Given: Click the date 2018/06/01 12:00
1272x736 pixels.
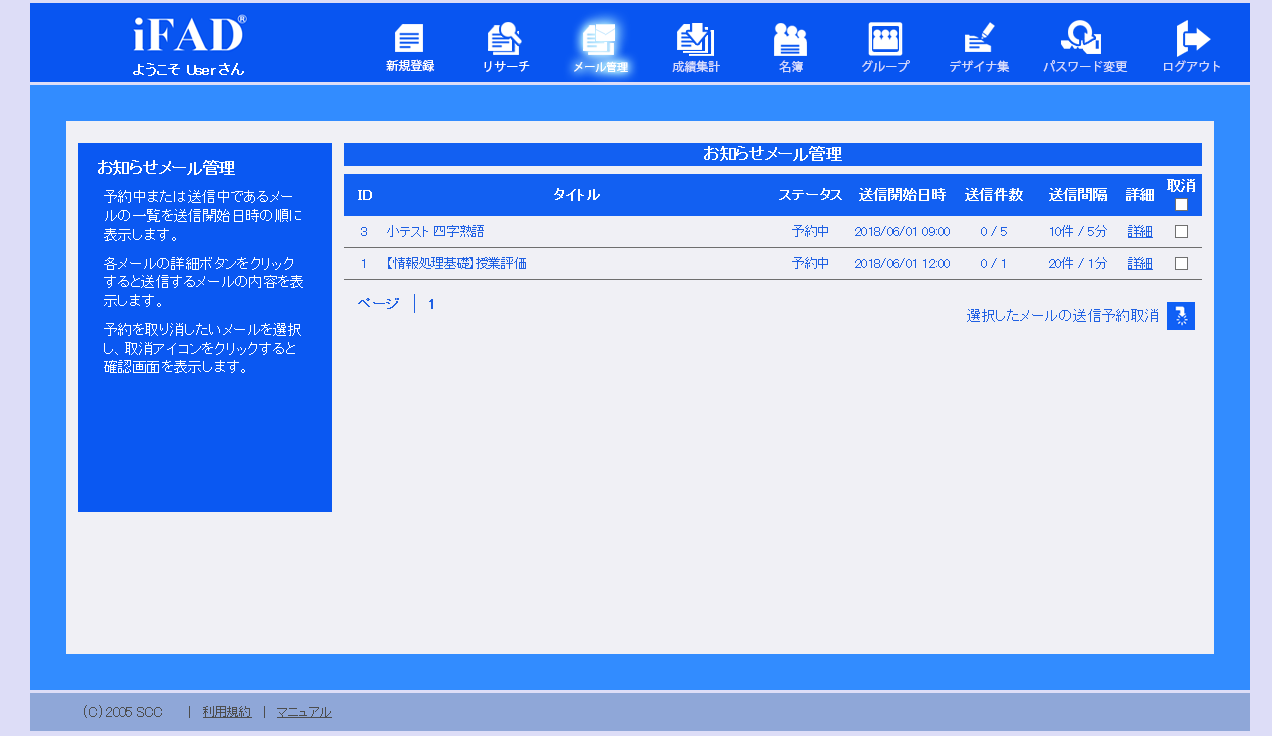Looking at the screenshot, I should point(902,263).
